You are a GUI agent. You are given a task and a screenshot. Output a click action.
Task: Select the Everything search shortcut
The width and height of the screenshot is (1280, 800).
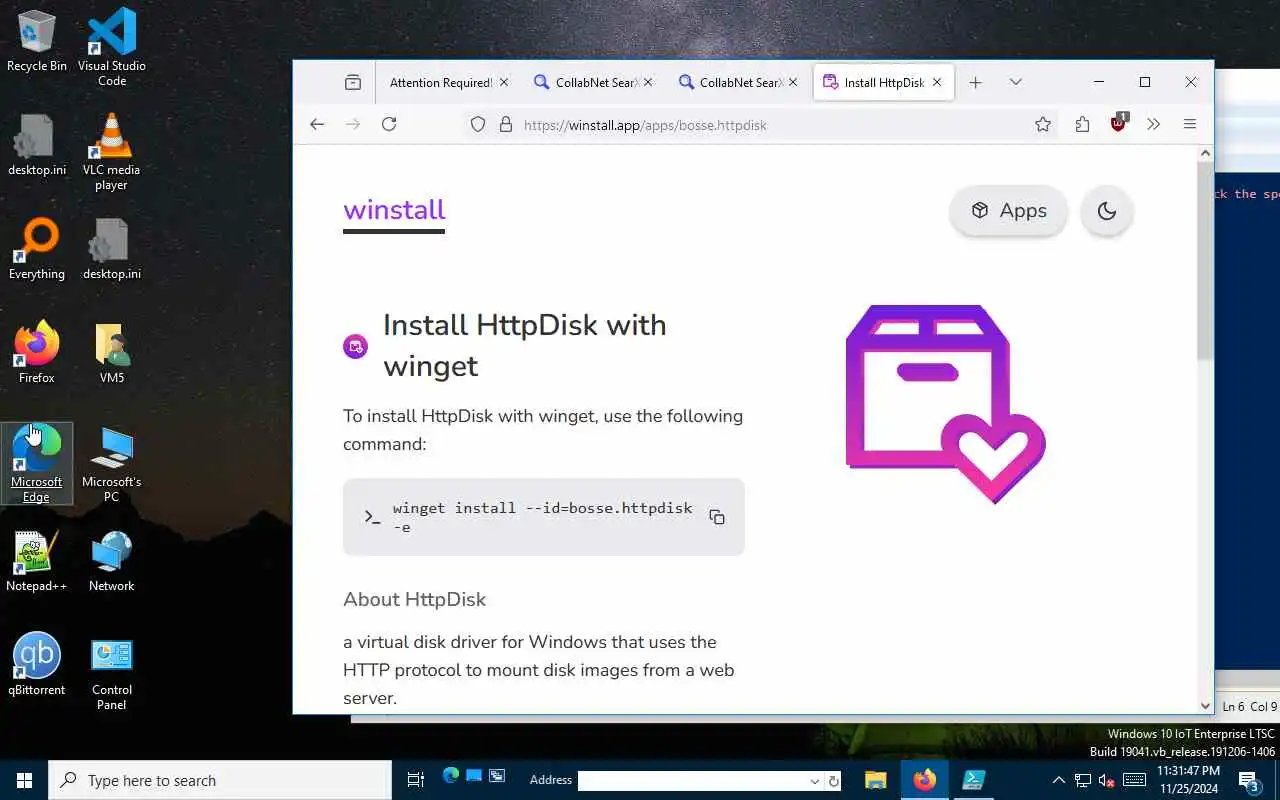37,250
